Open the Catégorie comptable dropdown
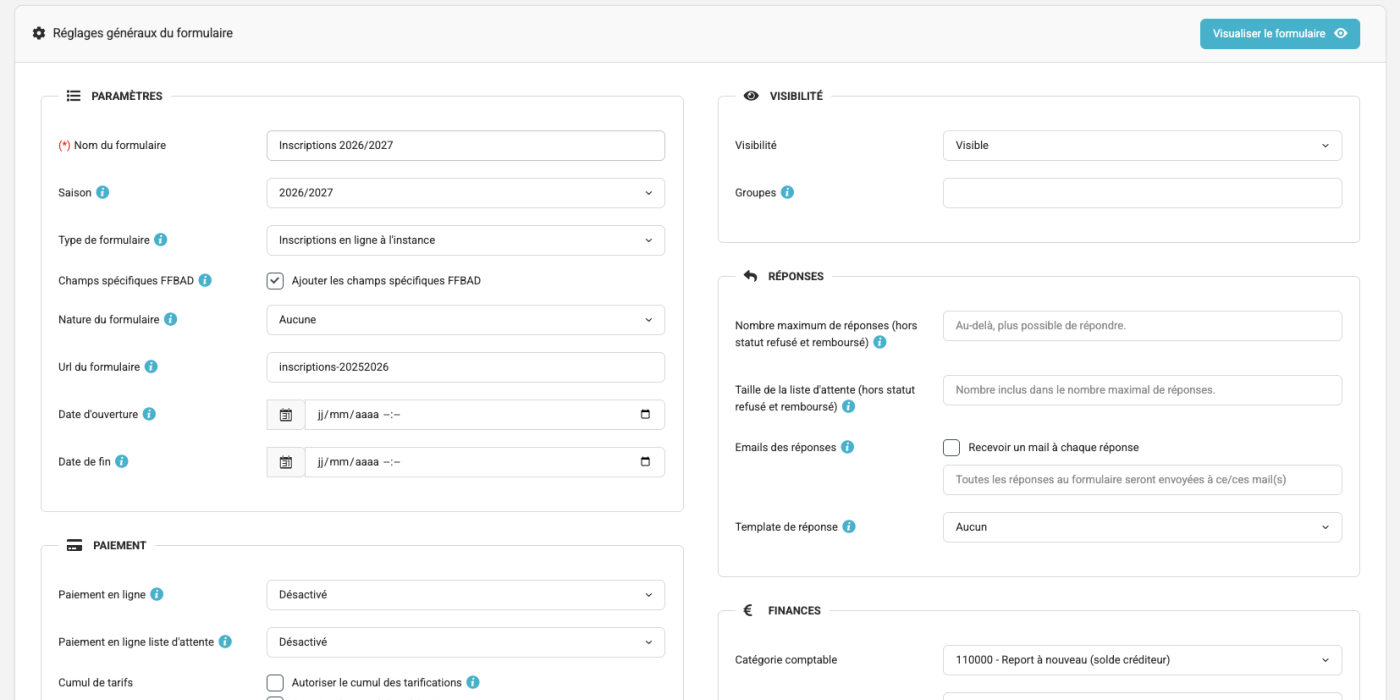This screenshot has height=700, width=1400. coord(1142,660)
